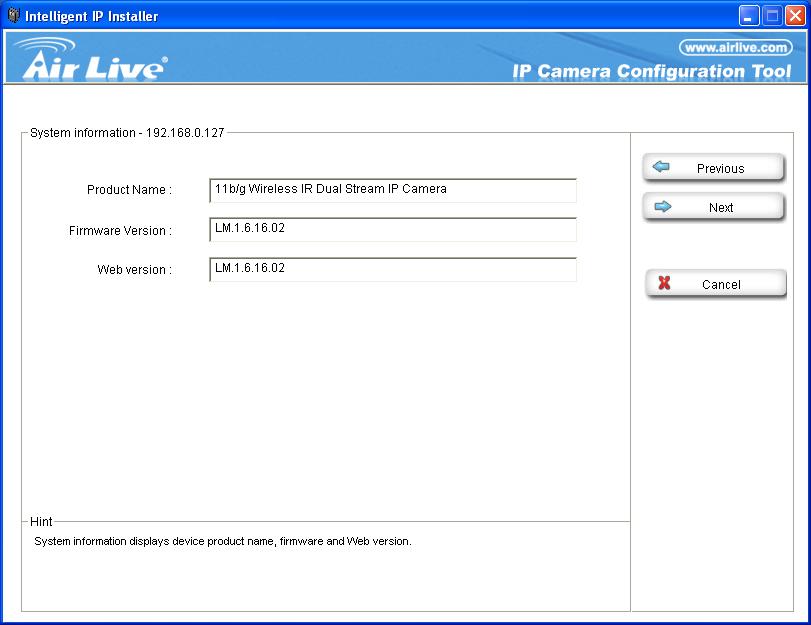
Task: Click the Firmware Version label text
Action: [119, 231]
